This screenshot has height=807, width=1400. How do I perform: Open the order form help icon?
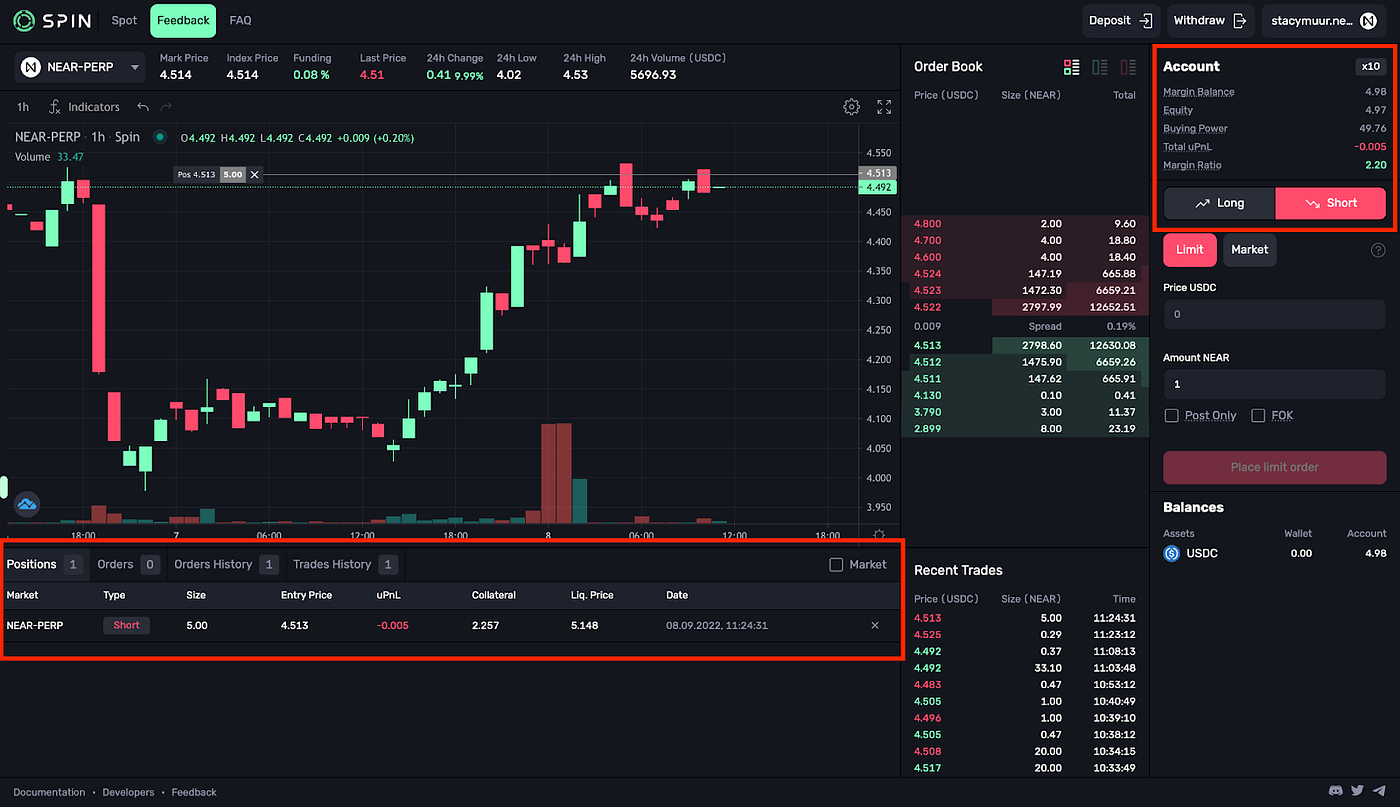(x=1378, y=250)
